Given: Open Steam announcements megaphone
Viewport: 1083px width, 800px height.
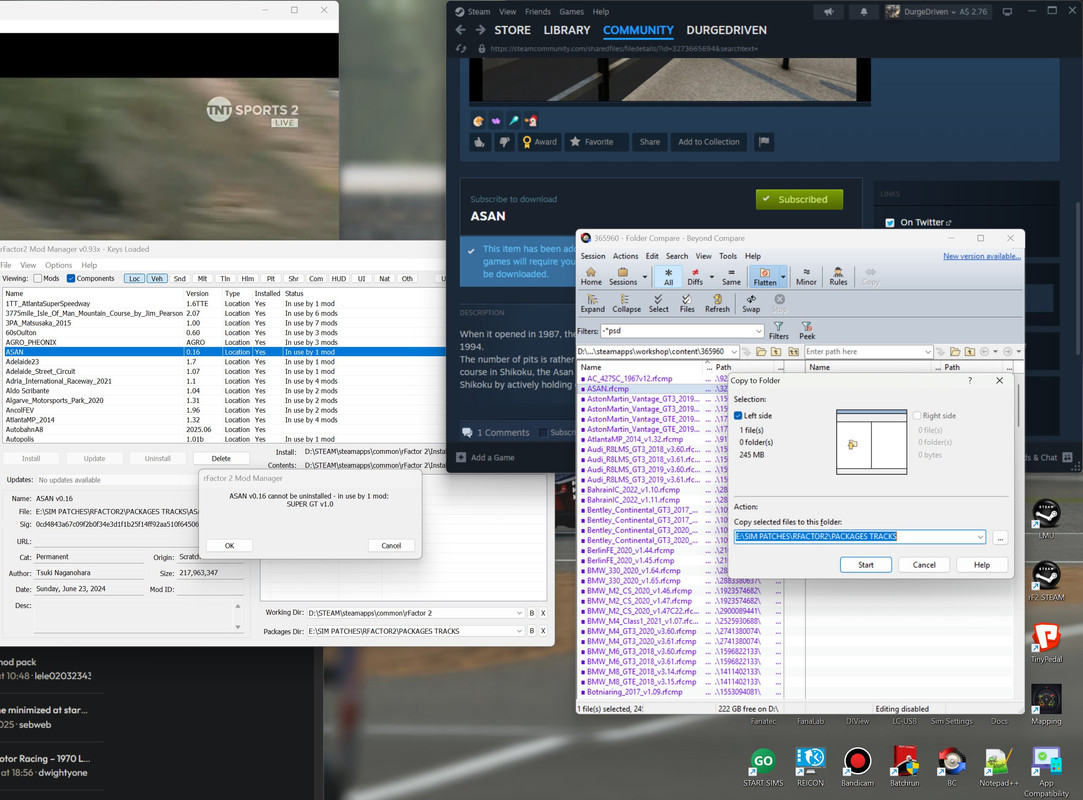Looking at the screenshot, I should pos(829,12).
